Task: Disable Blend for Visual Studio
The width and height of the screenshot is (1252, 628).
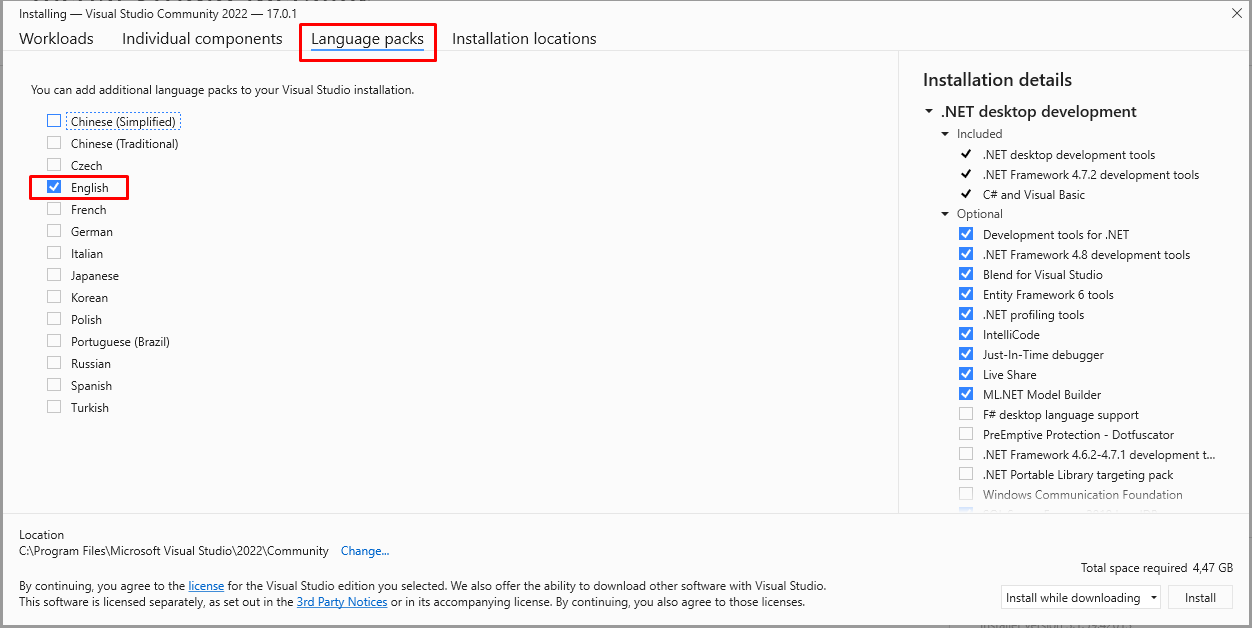Action: 966,274
